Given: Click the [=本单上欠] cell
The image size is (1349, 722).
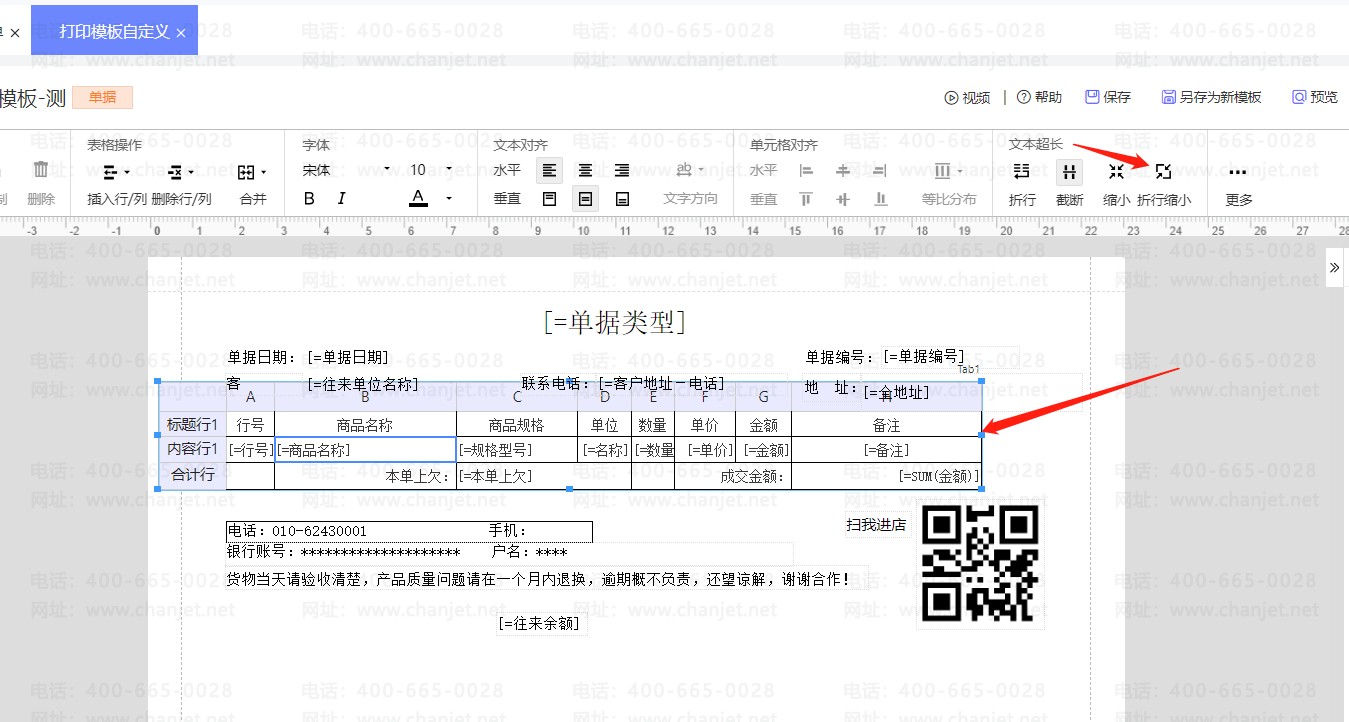Looking at the screenshot, I should pyautogui.click(x=544, y=476).
